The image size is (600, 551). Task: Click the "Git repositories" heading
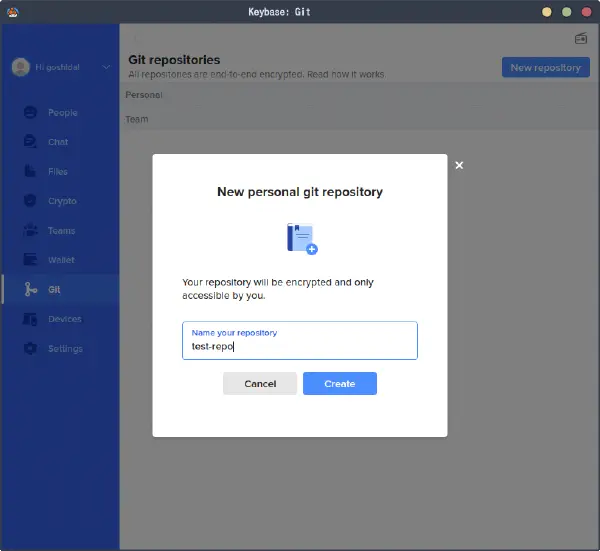[174, 60]
